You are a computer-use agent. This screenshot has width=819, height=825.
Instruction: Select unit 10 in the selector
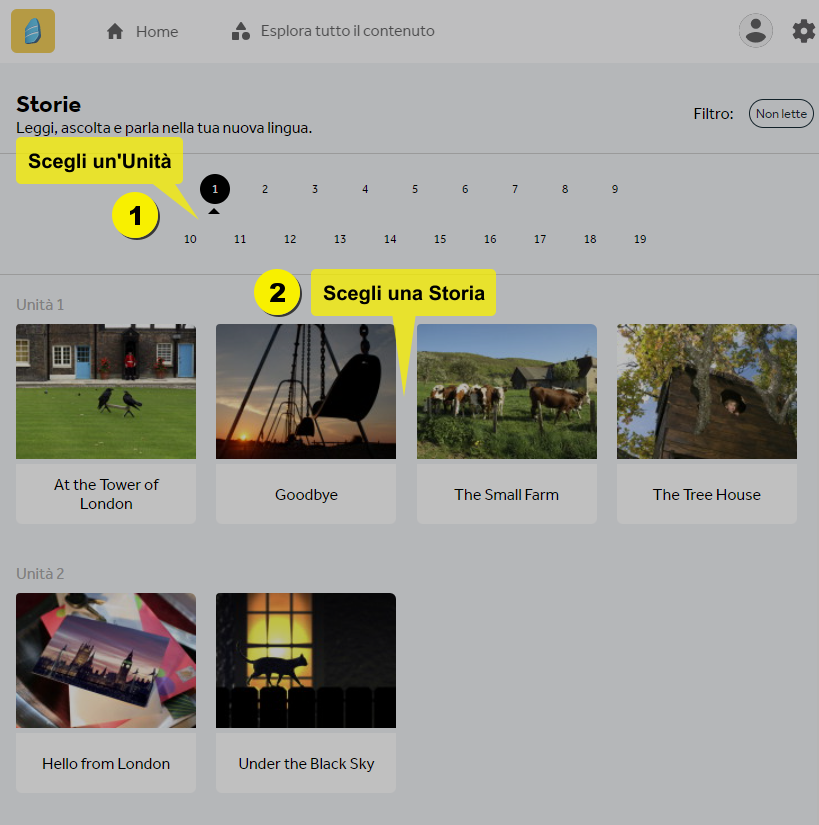[x=190, y=239]
